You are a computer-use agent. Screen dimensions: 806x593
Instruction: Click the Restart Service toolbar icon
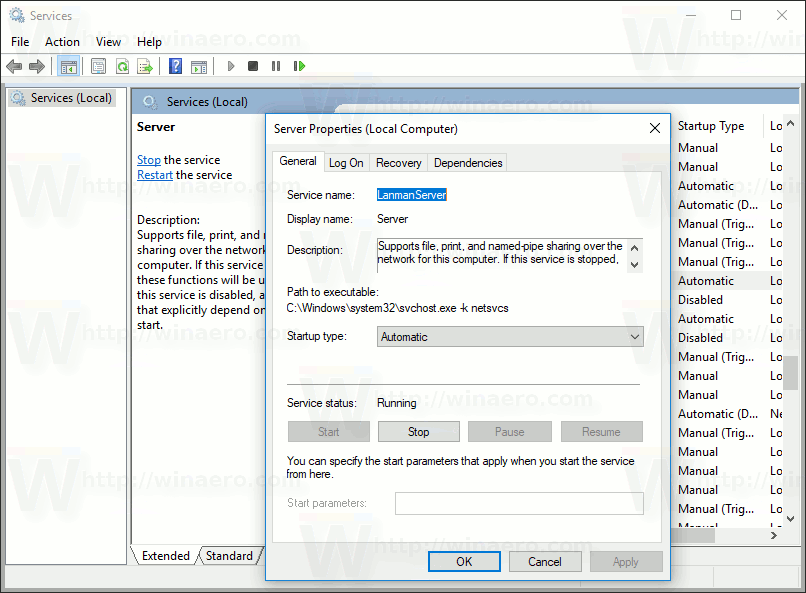coord(300,66)
